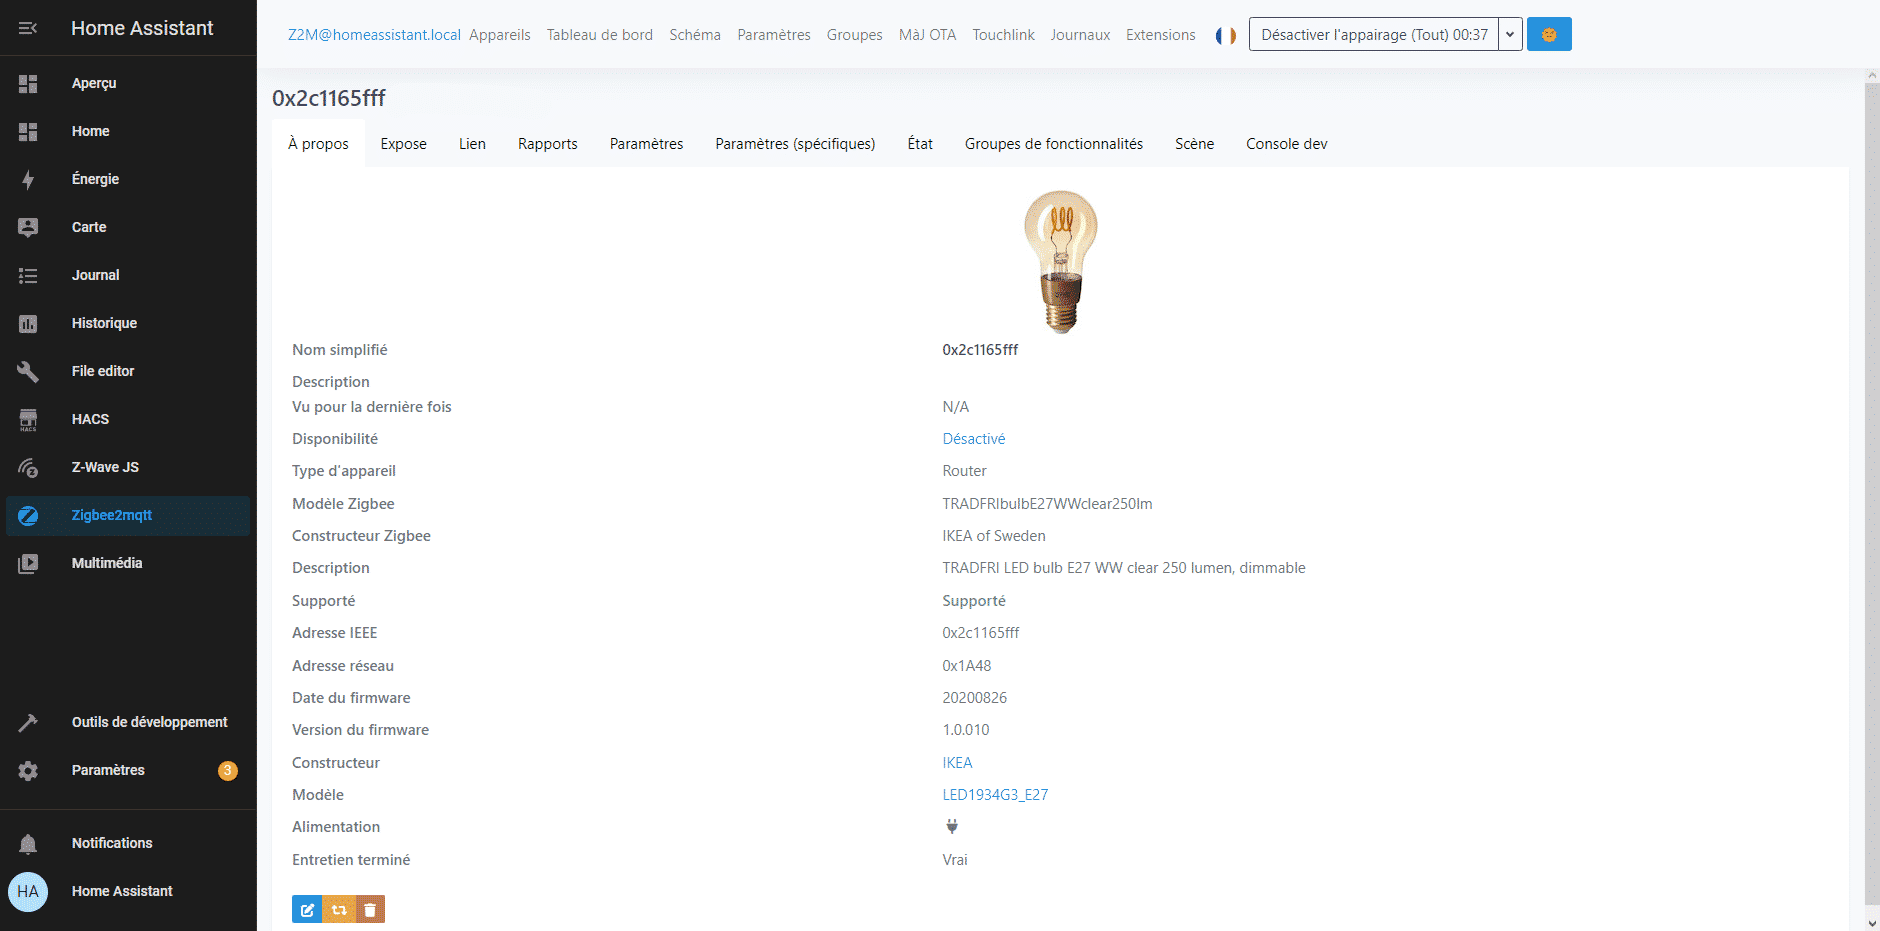Delete device with trash icon
Image resolution: width=1880 pixels, height=931 pixels.
pyautogui.click(x=370, y=910)
